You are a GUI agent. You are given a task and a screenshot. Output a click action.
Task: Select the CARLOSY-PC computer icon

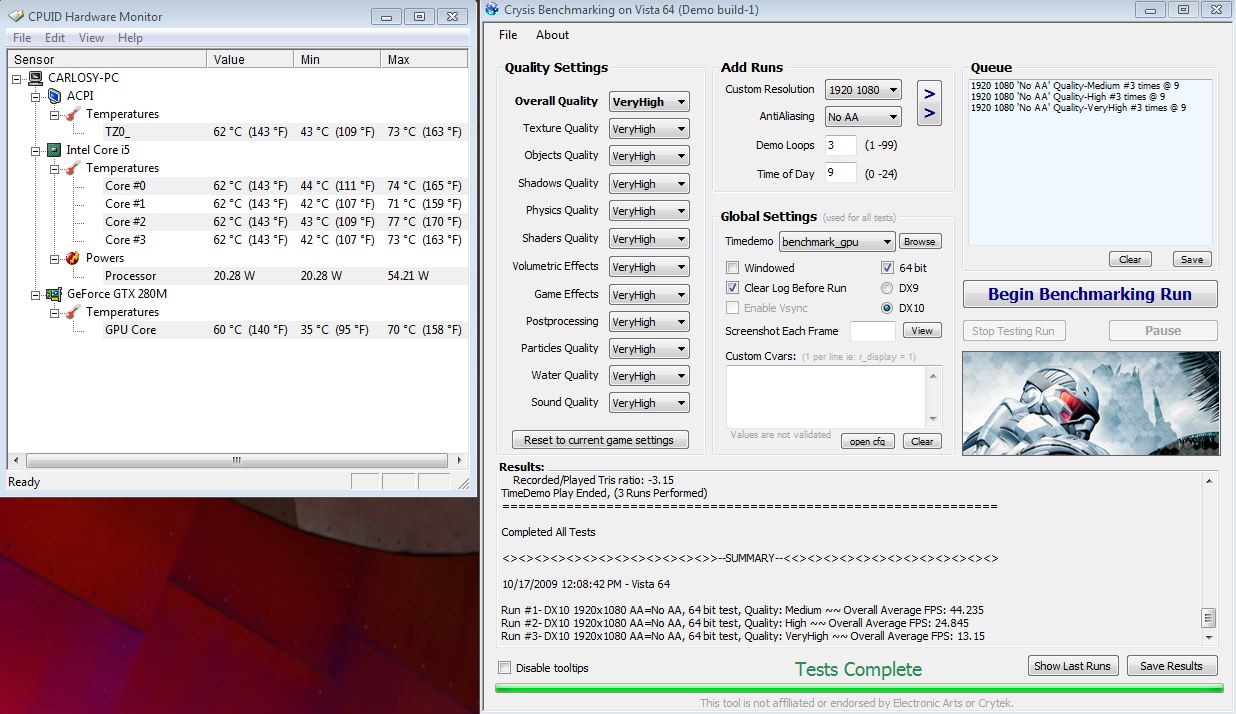[x=35, y=78]
